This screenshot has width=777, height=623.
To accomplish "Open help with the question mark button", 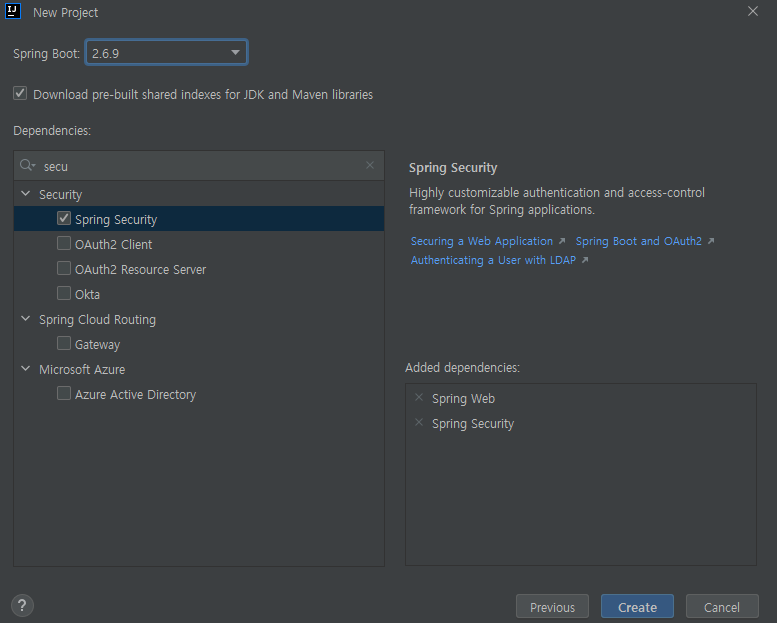I will point(22,606).
